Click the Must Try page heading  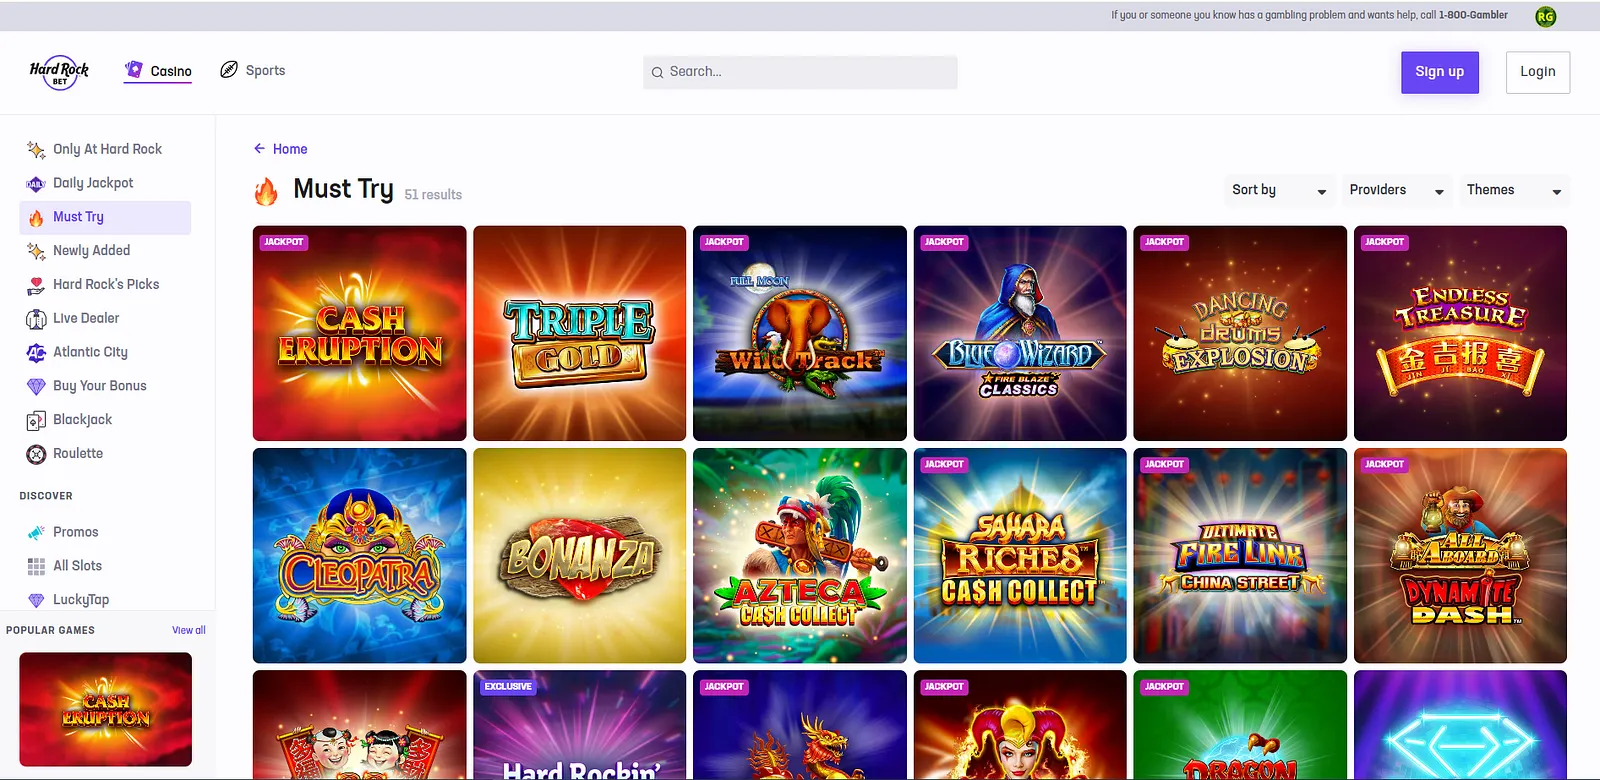[x=343, y=189]
